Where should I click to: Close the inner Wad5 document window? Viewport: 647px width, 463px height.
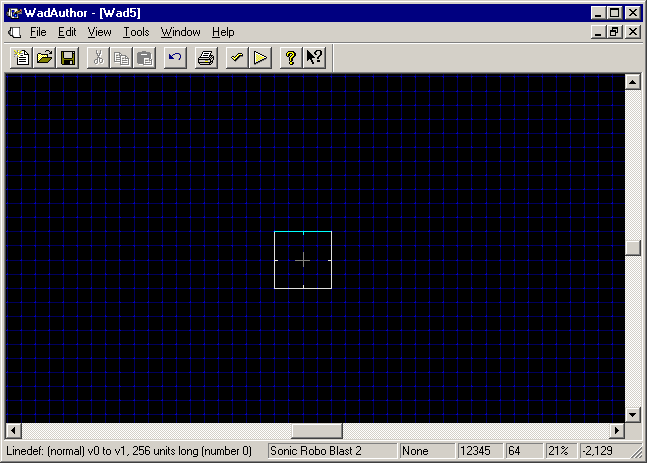pos(633,32)
